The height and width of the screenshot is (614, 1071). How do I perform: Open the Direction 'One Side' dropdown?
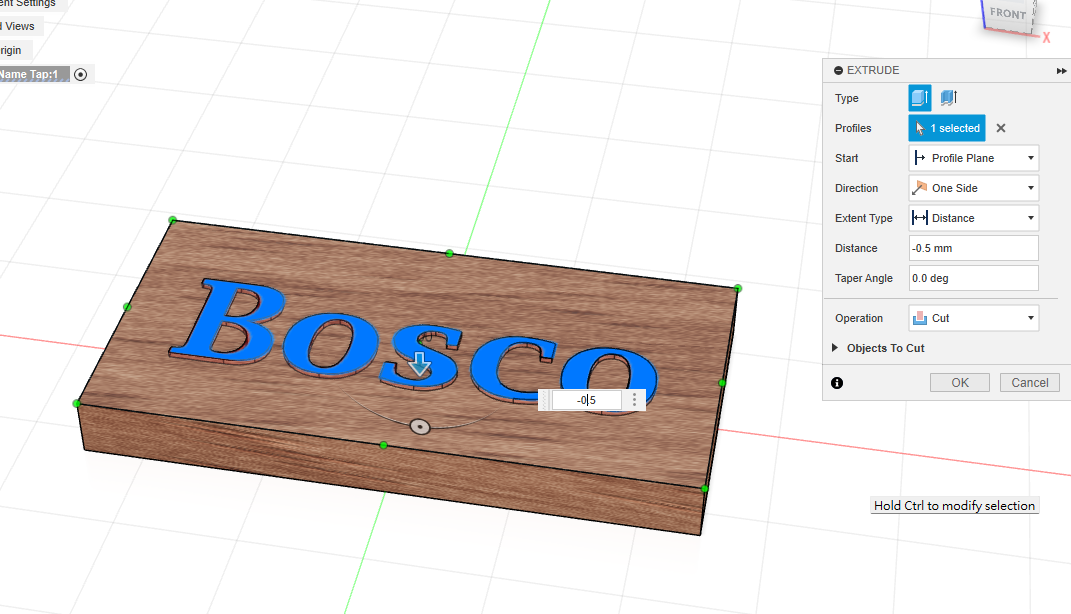973,188
